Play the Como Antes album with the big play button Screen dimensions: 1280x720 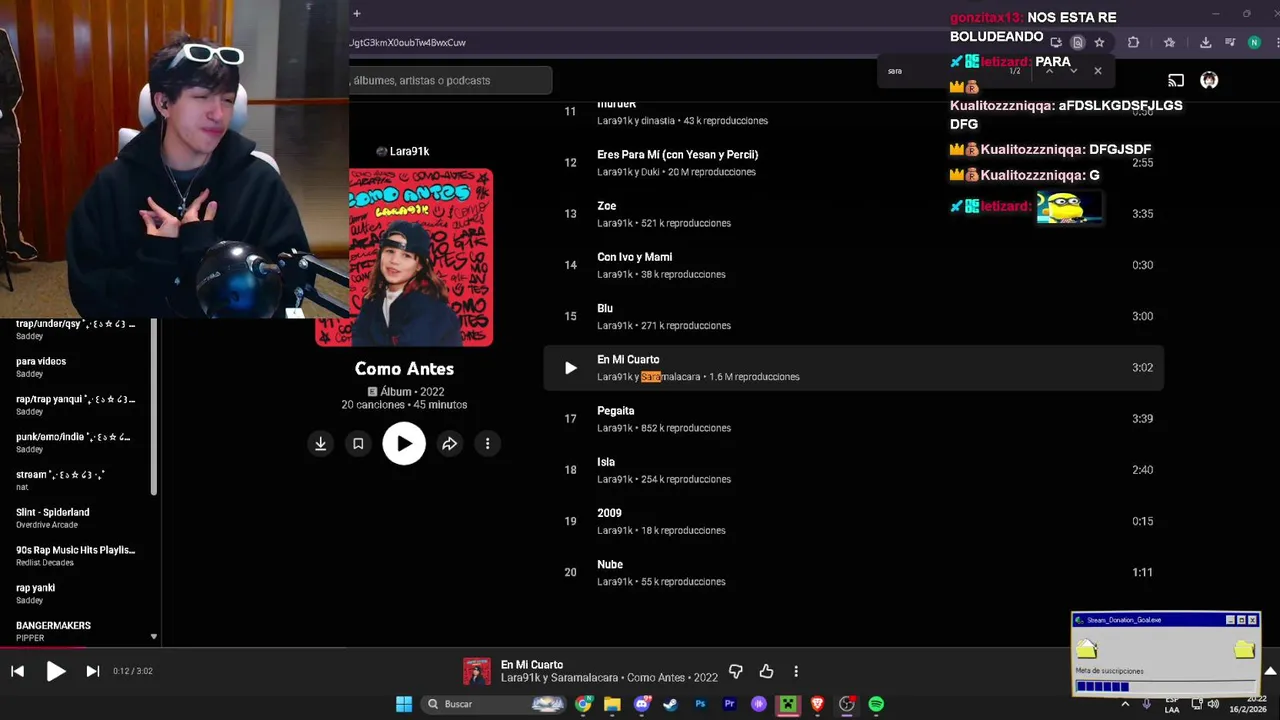tap(404, 444)
